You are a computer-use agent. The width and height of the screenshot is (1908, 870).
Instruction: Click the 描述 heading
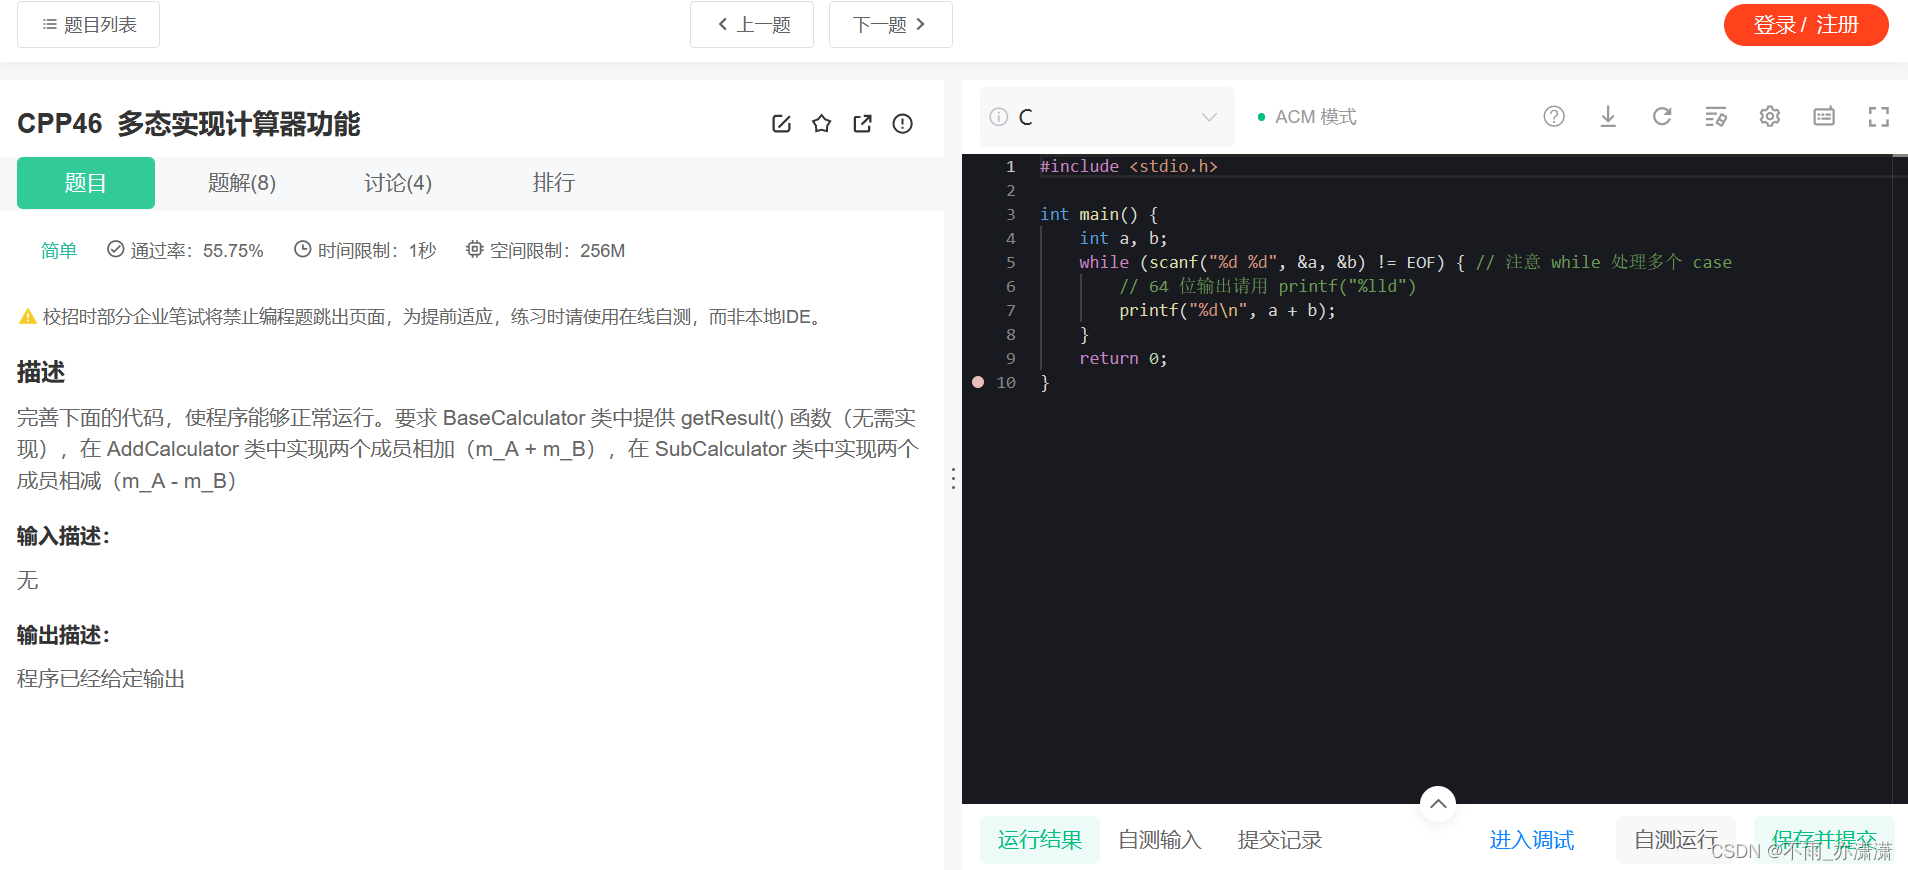pos(41,372)
